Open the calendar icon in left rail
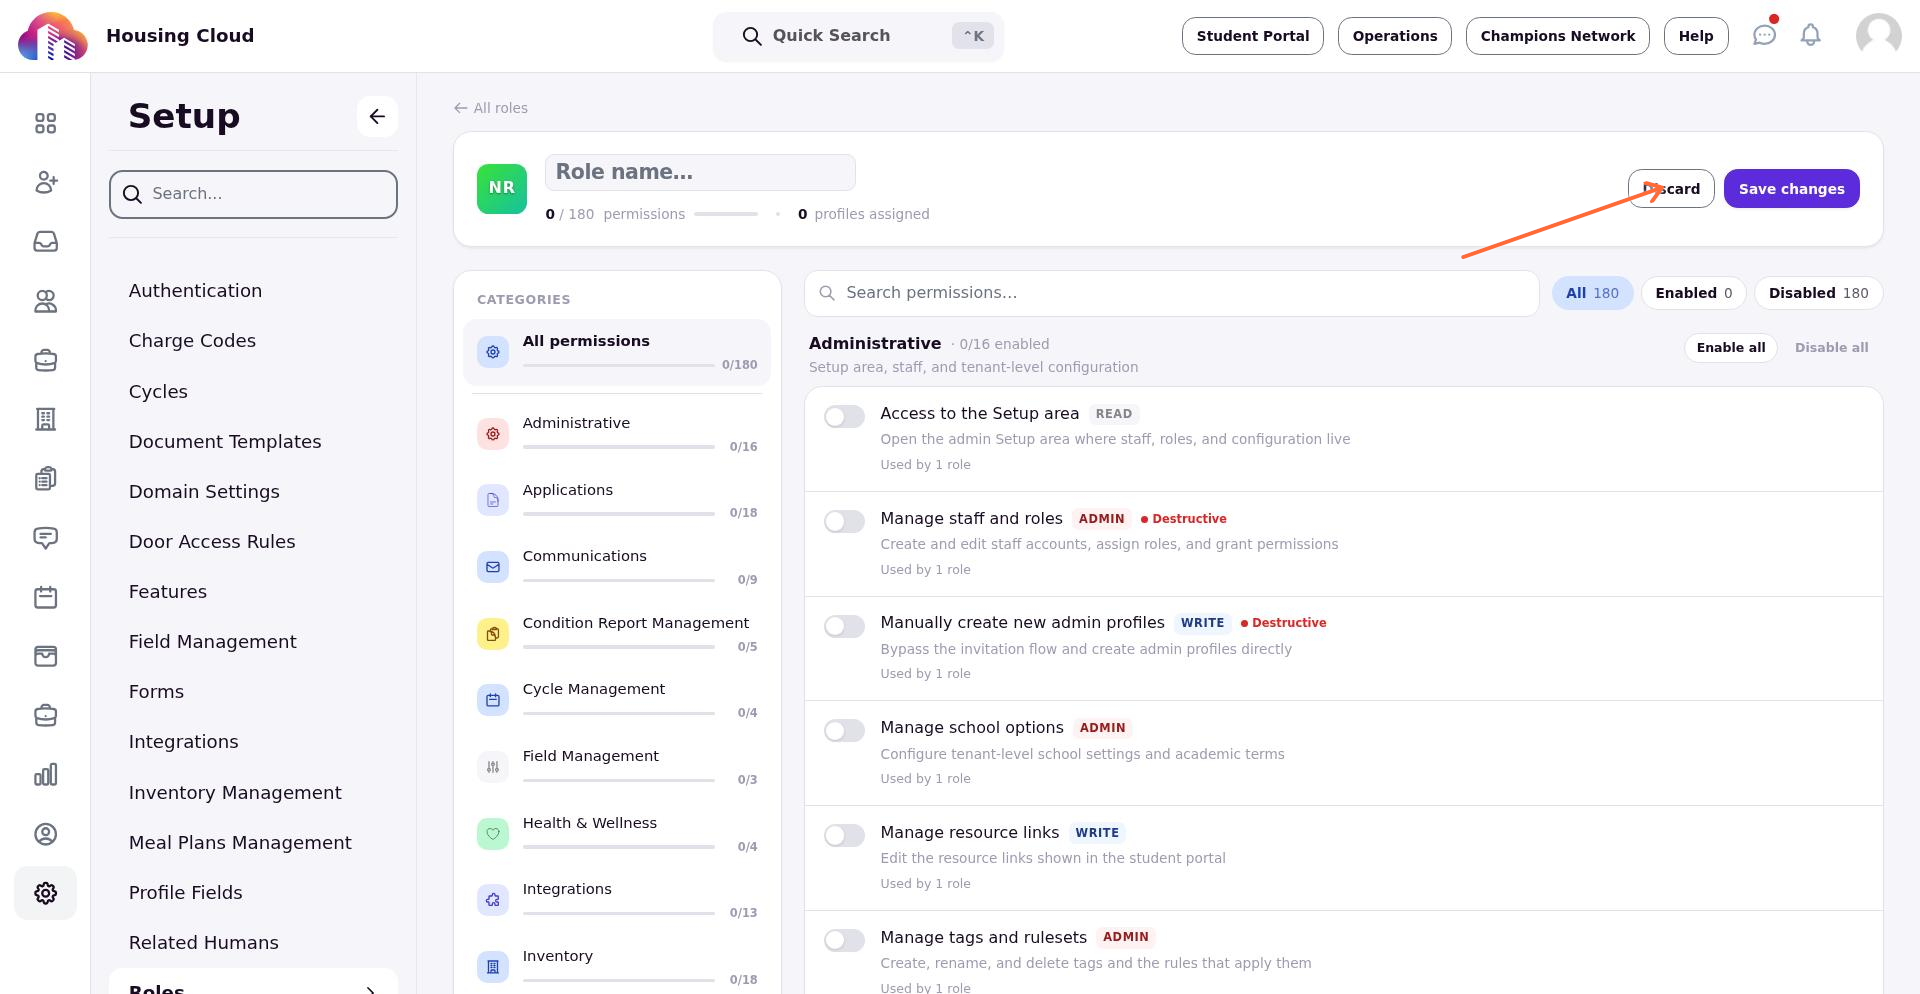Screen dimensions: 1920x994 pos(45,597)
